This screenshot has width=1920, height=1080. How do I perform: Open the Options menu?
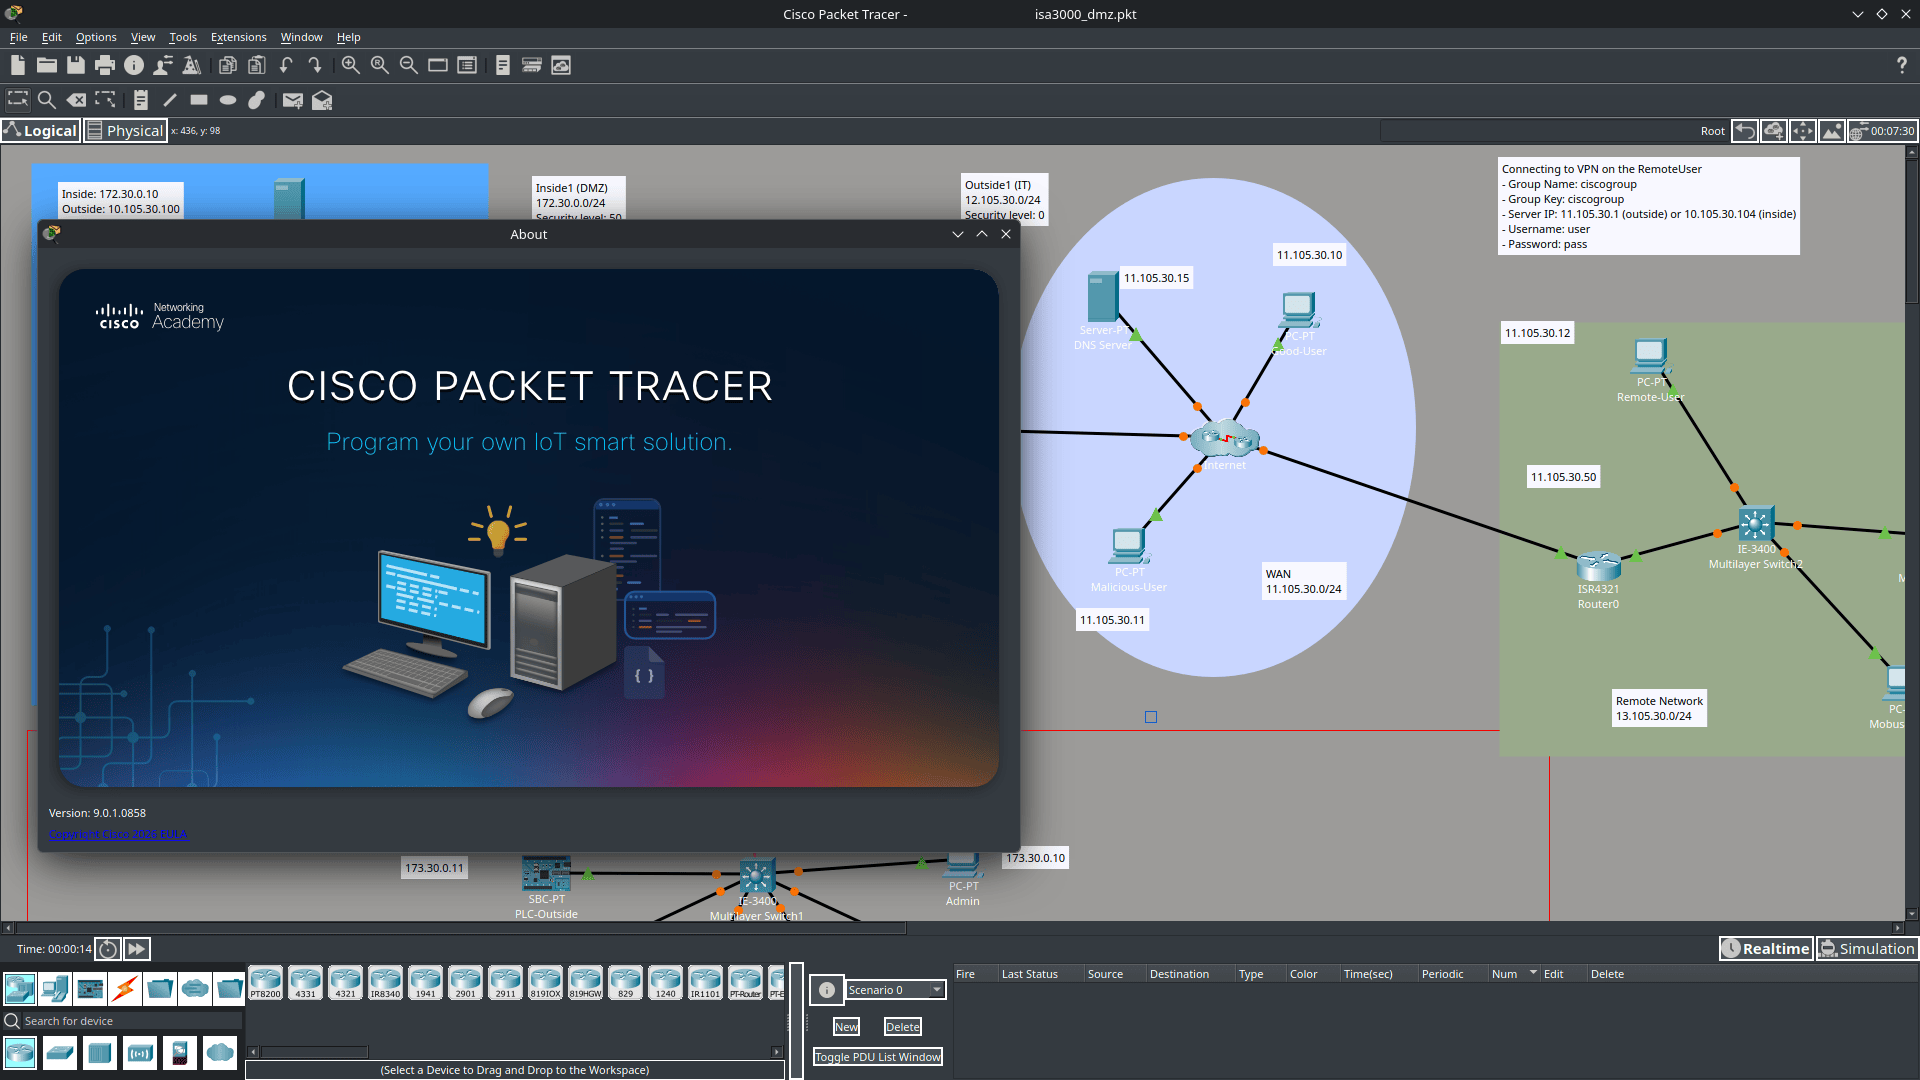96,37
